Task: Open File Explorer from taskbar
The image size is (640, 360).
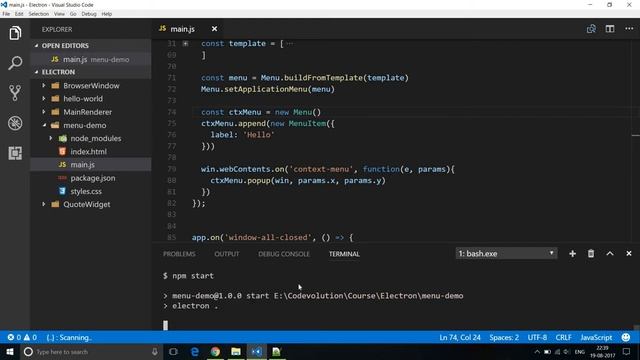Action: tap(236, 352)
